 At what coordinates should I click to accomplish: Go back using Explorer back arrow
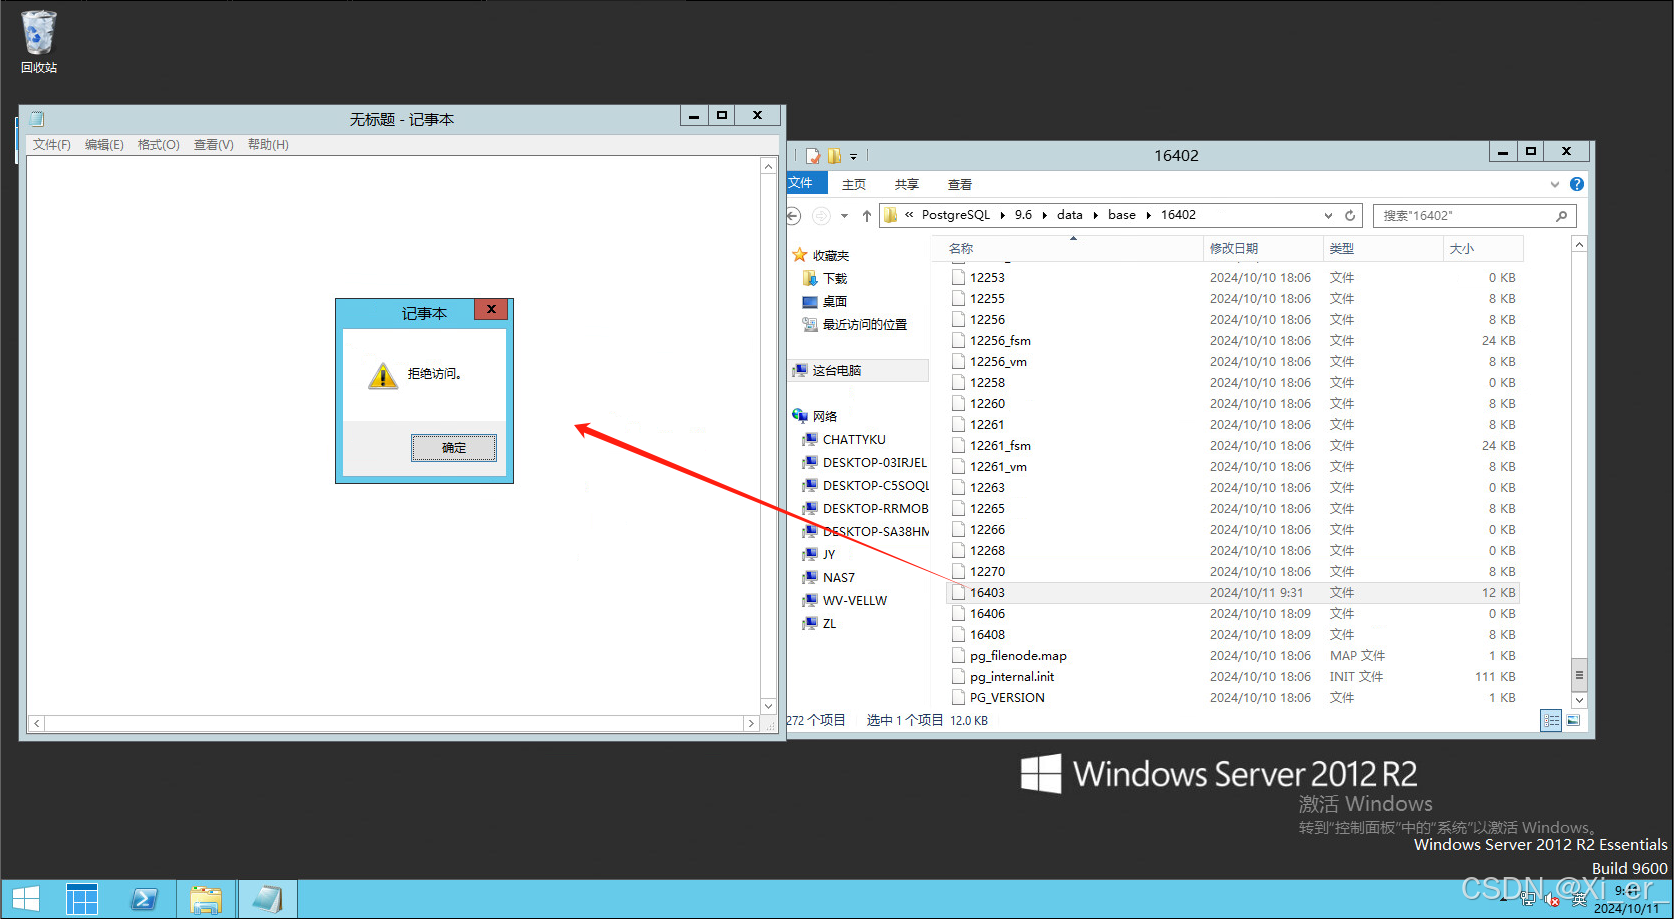coord(794,215)
